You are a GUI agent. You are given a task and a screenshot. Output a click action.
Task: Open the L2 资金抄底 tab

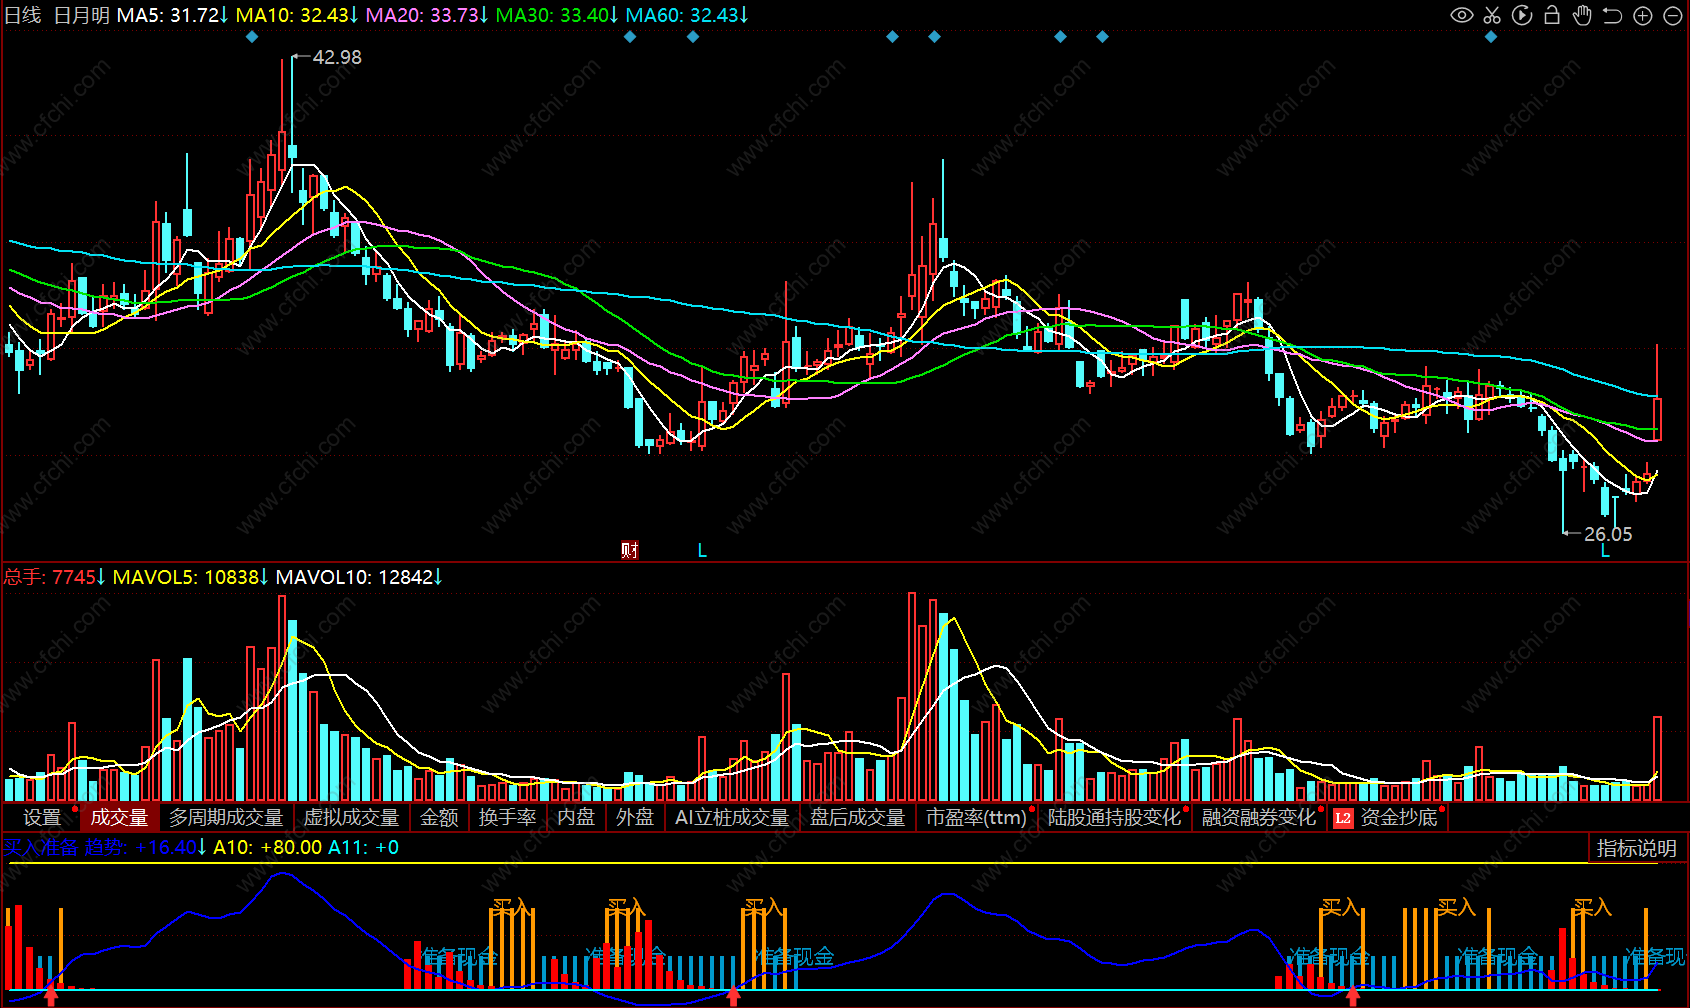coord(1388,818)
